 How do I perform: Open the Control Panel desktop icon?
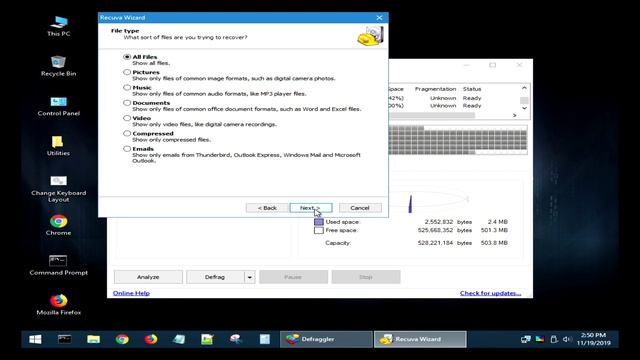click(x=58, y=106)
